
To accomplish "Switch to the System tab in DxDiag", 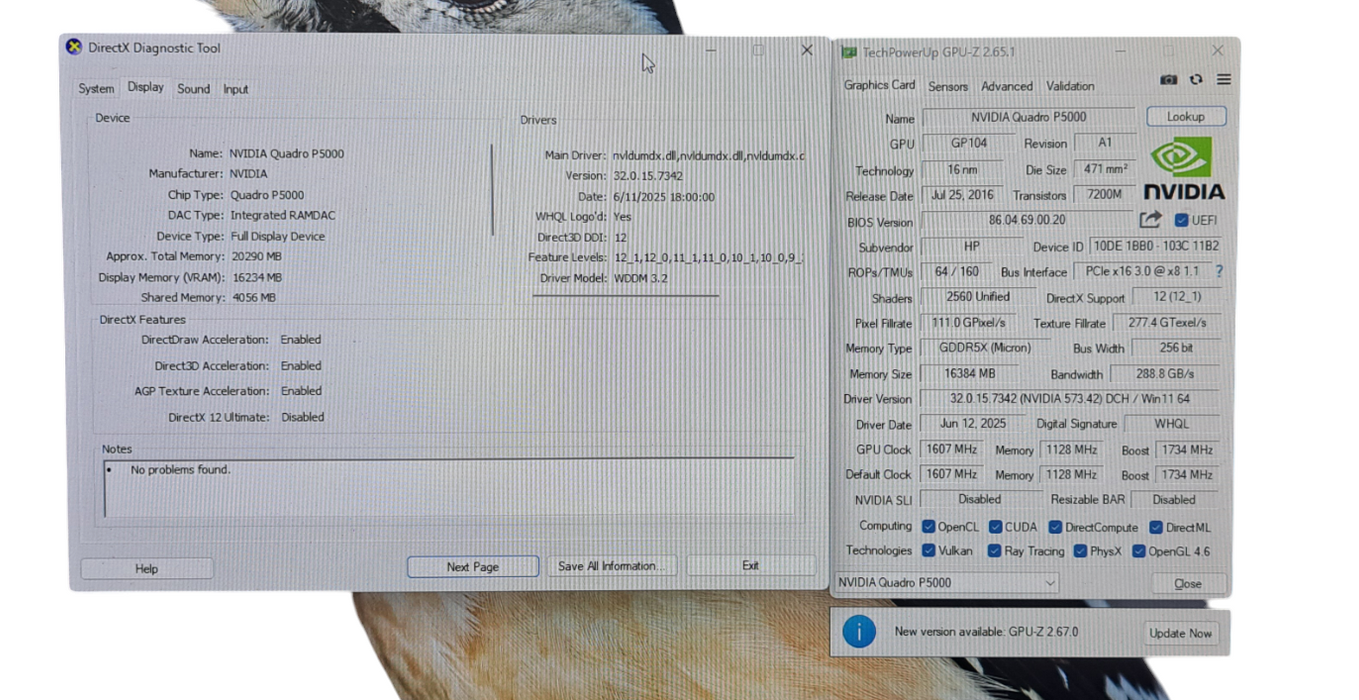I will click(x=96, y=89).
